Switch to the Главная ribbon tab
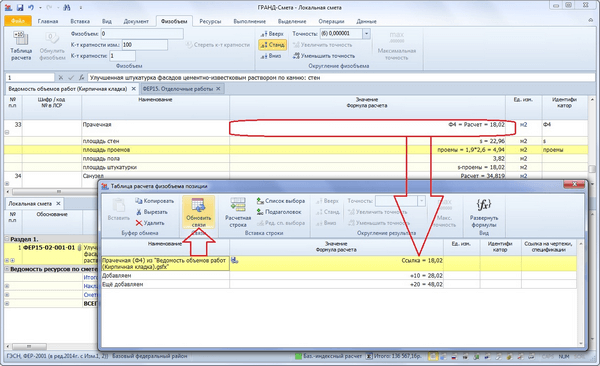Viewport: 600px width, 366px height. (48, 21)
